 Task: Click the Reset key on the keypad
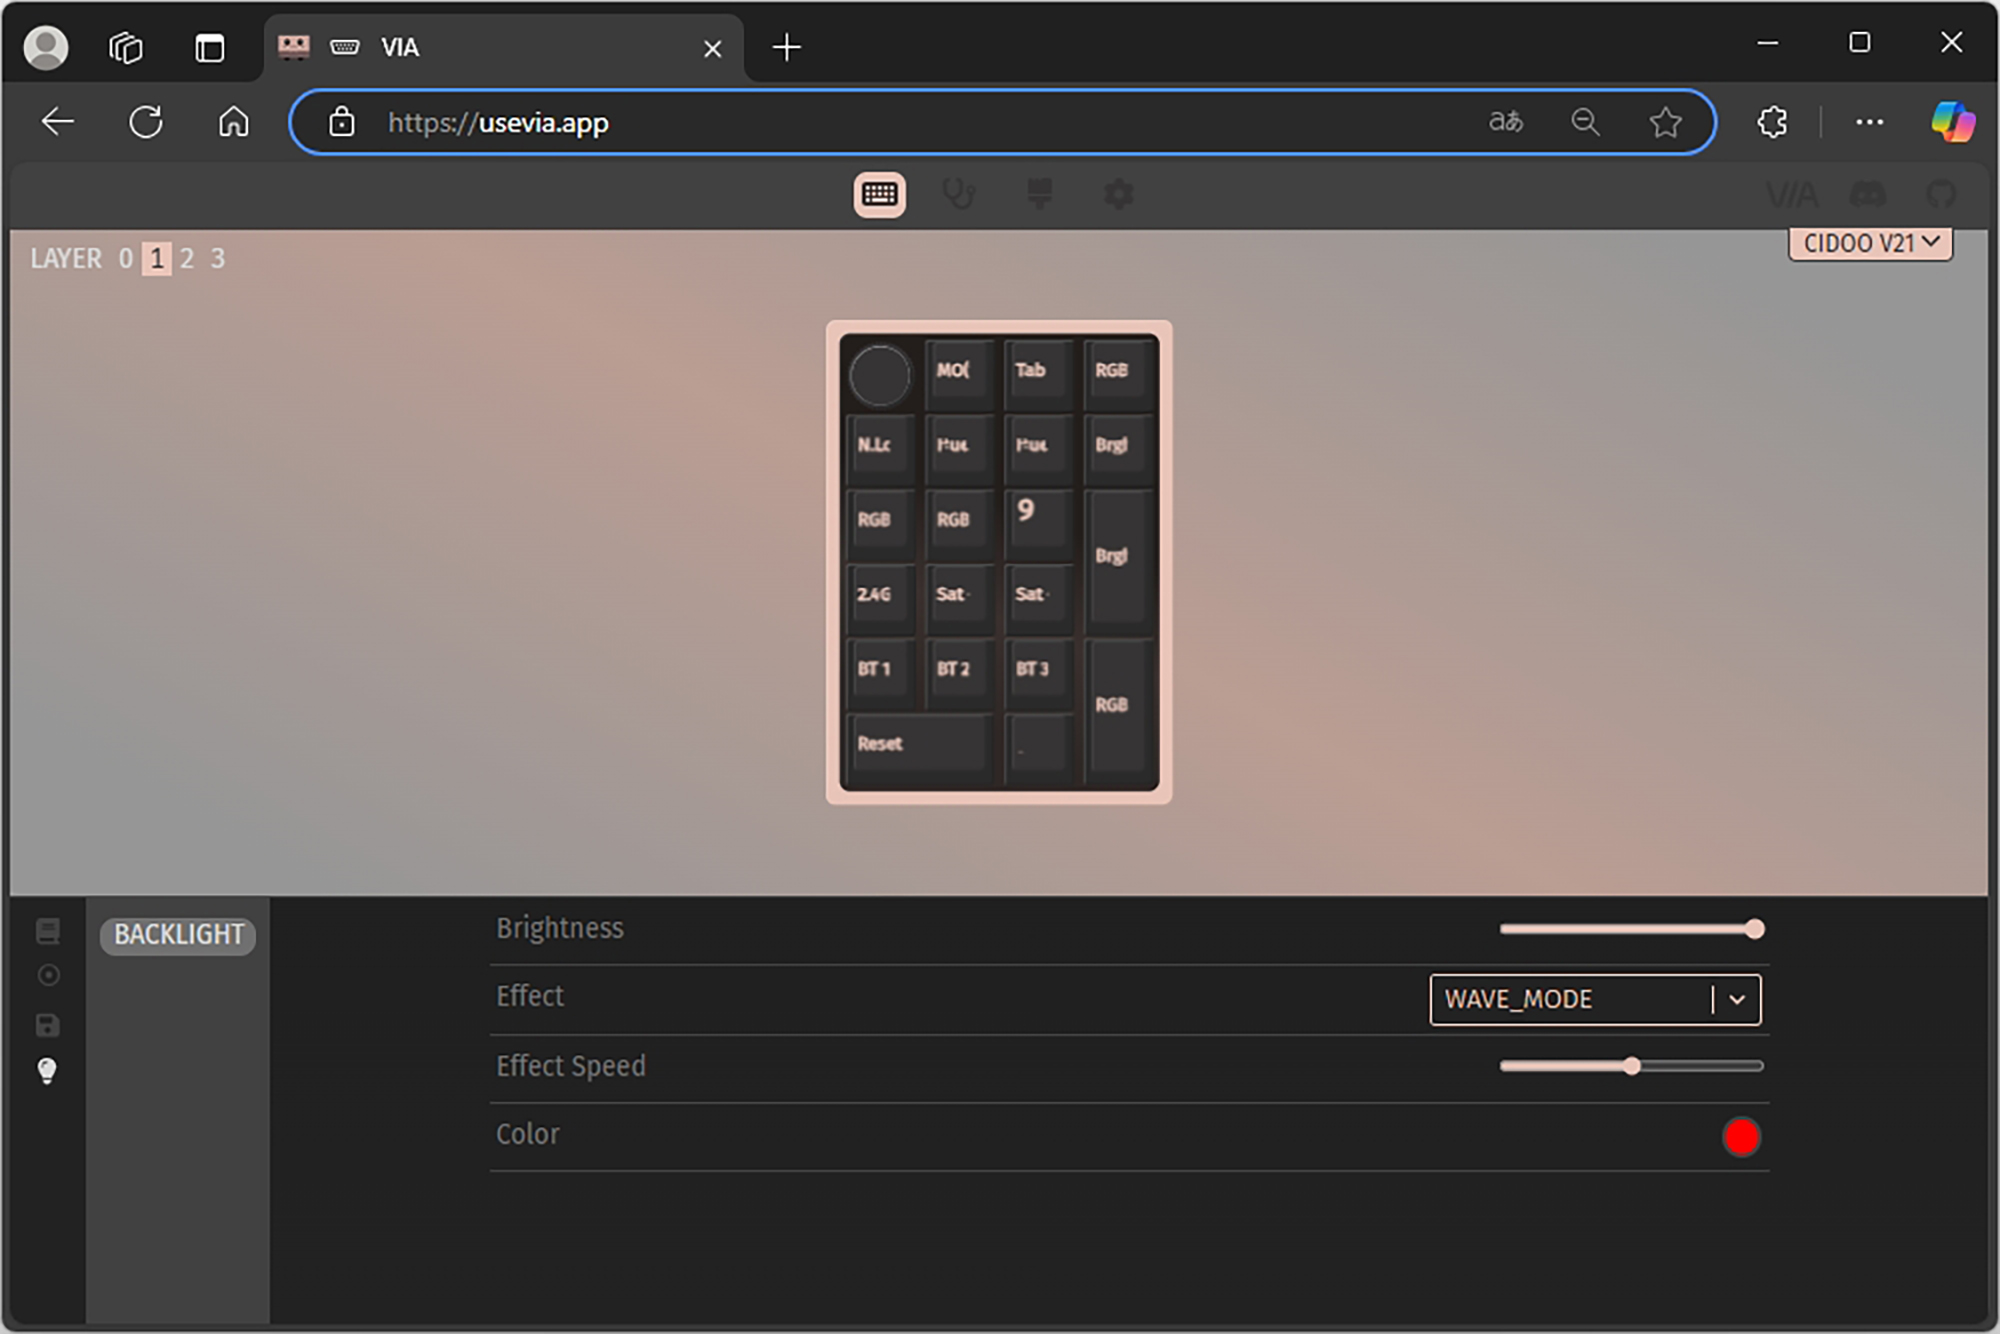pyautogui.click(x=918, y=745)
